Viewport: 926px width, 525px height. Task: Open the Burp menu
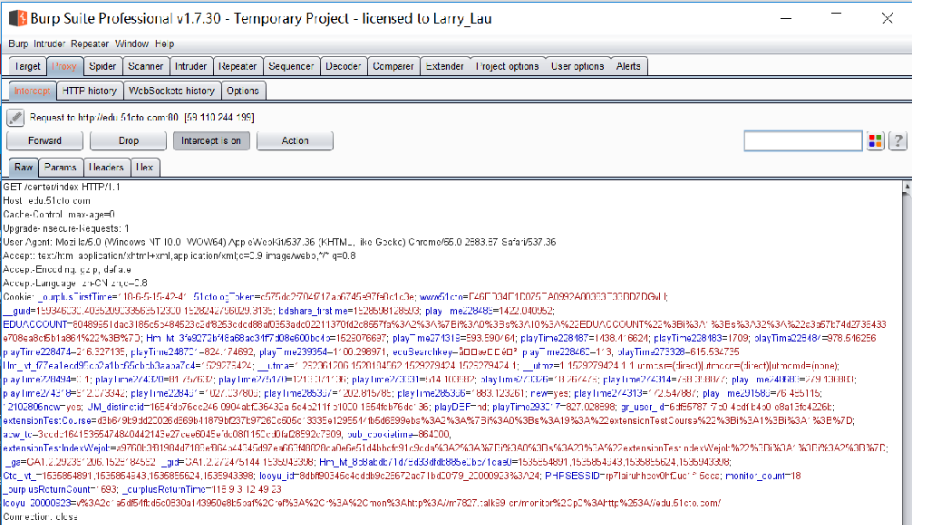pos(18,44)
